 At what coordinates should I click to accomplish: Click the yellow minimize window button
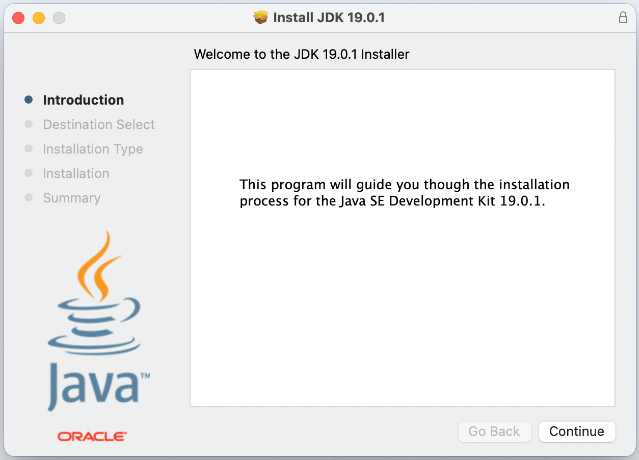[39, 18]
